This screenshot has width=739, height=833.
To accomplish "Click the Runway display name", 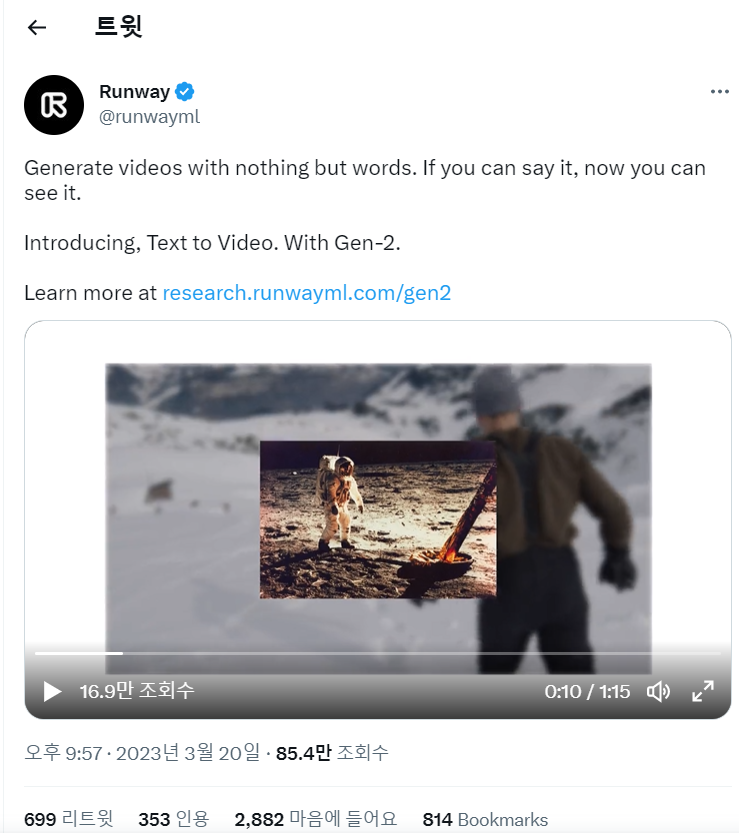I will (134, 92).
